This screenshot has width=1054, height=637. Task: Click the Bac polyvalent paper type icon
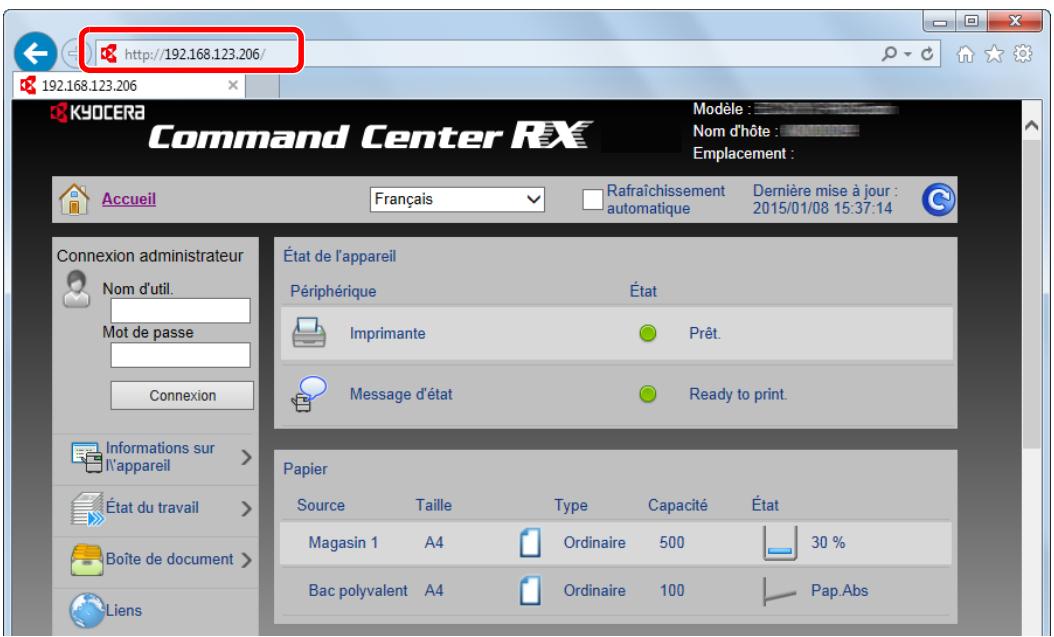click(530, 591)
